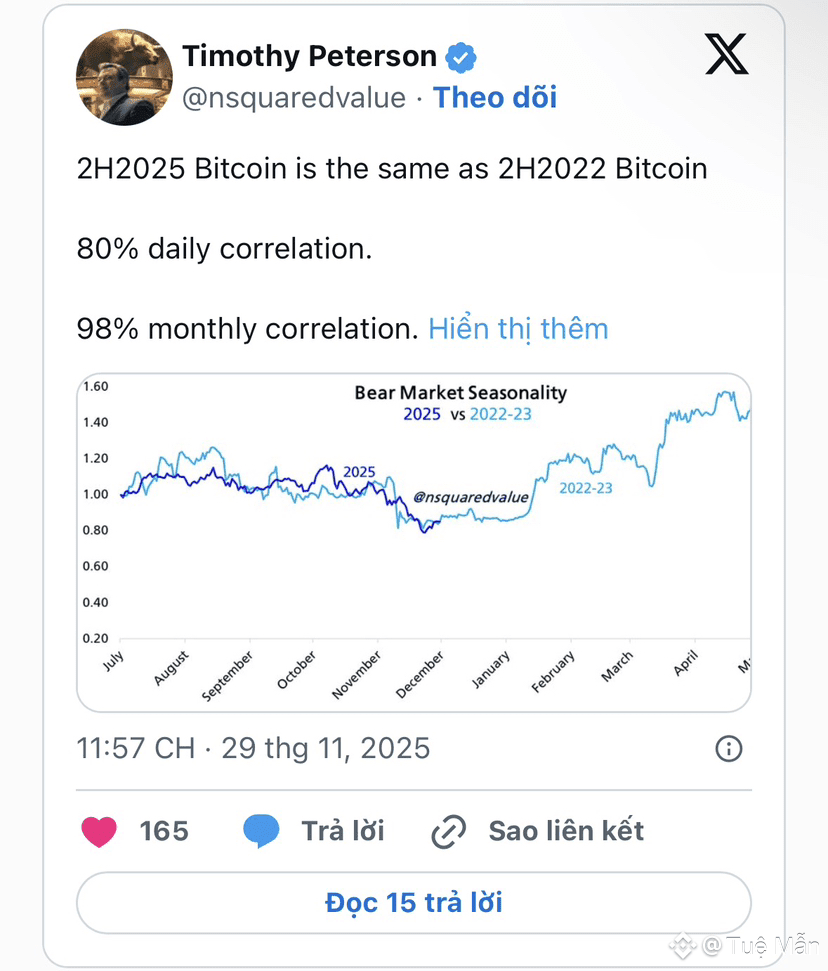Click the 165 likes count
Screen dimensions: 828x971
(x=164, y=831)
